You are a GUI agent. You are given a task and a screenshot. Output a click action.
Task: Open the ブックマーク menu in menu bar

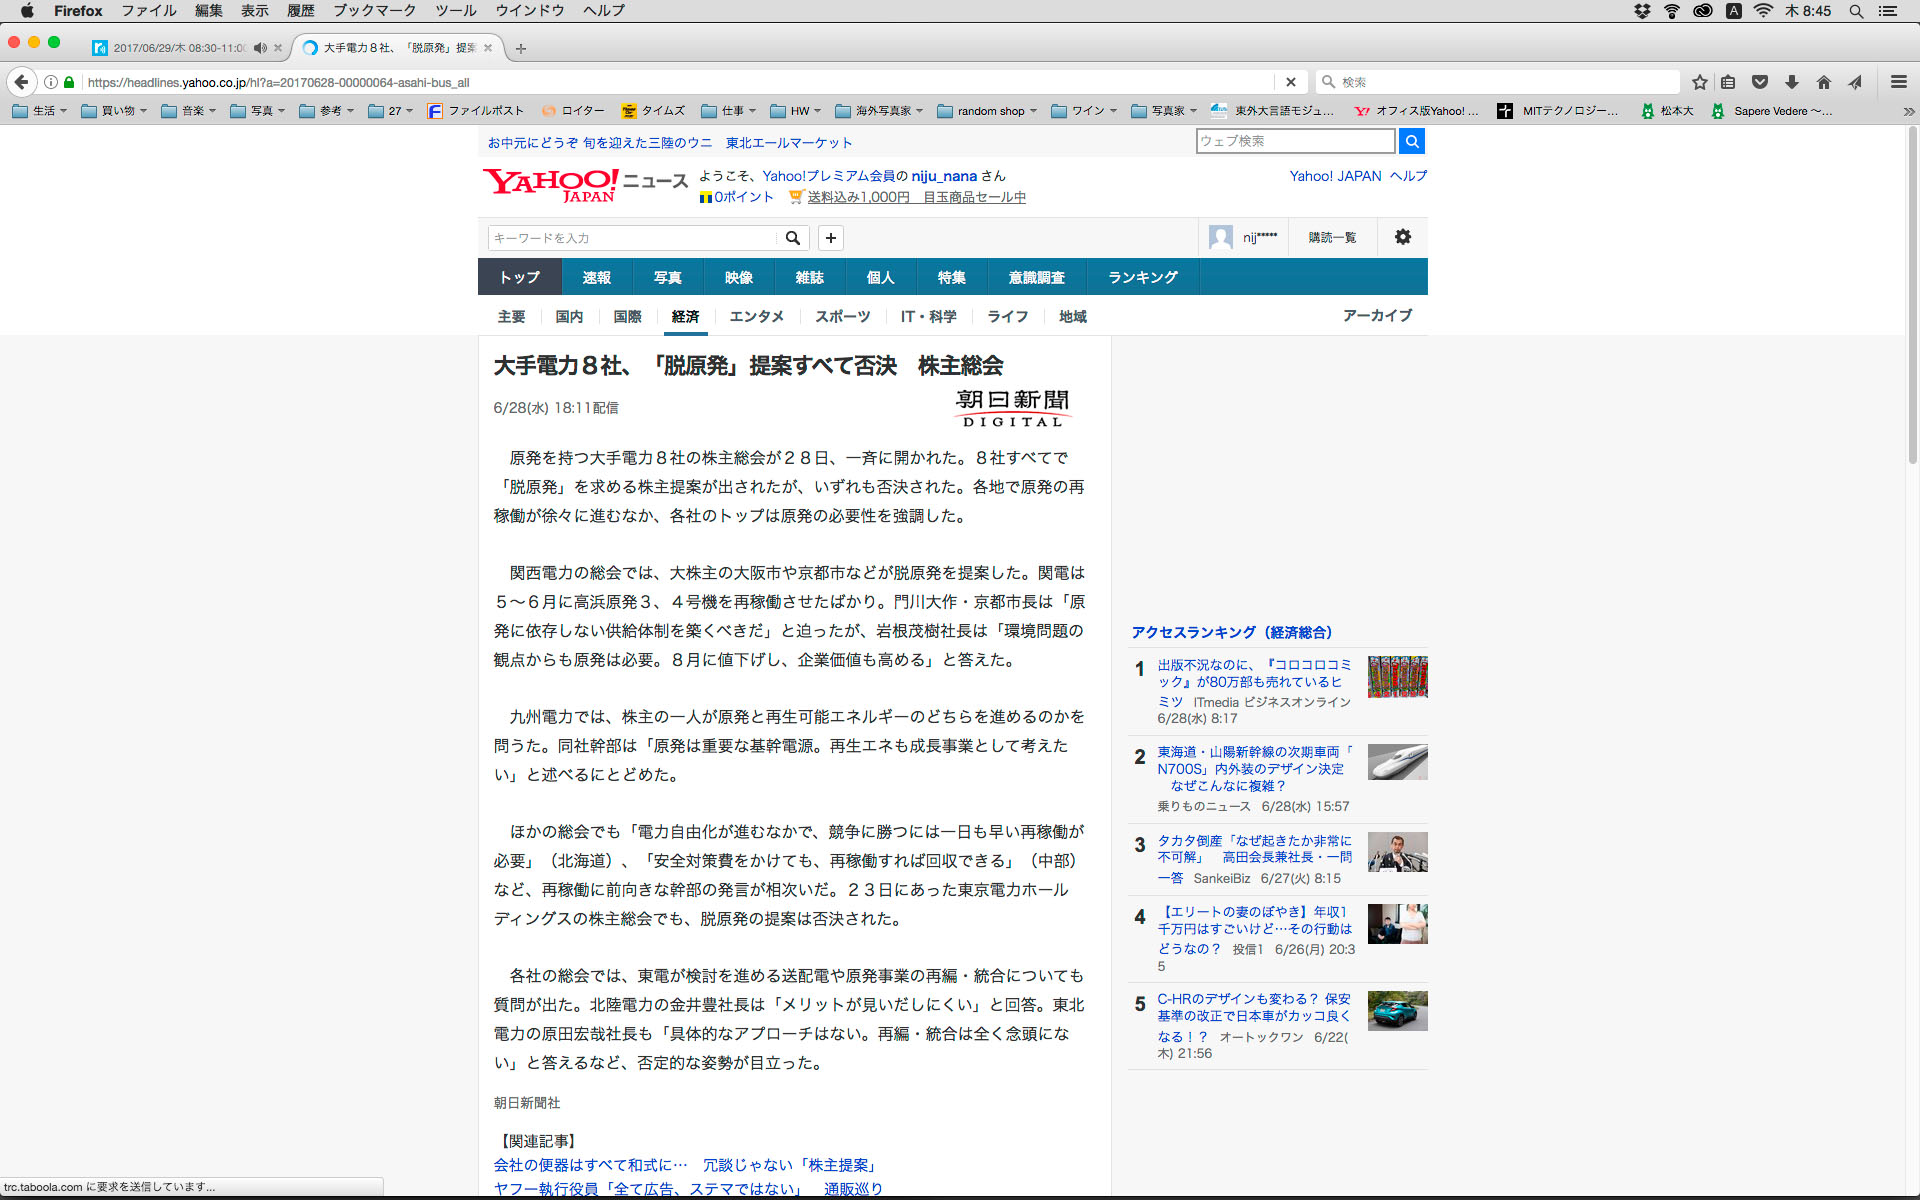pyautogui.click(x=375, y=11)
